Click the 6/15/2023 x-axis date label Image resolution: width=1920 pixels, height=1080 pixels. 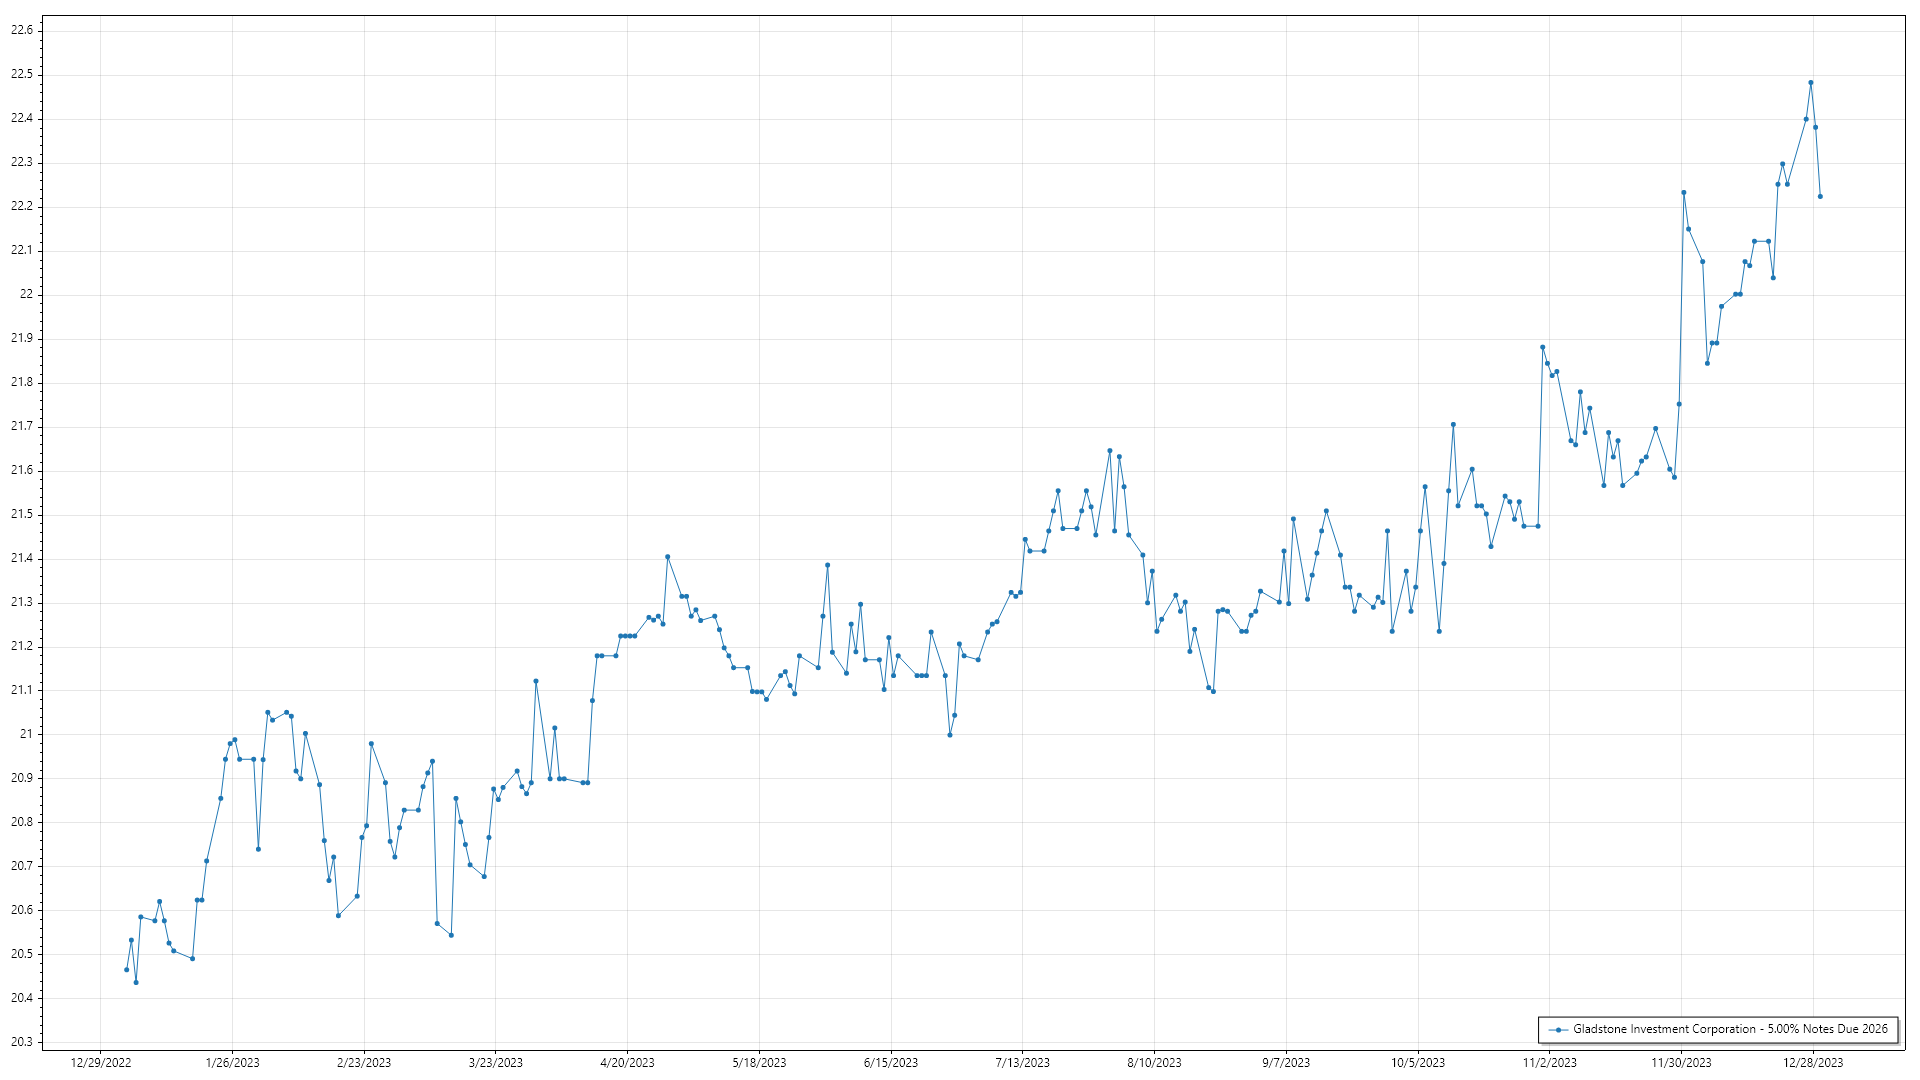[891, 1063]
